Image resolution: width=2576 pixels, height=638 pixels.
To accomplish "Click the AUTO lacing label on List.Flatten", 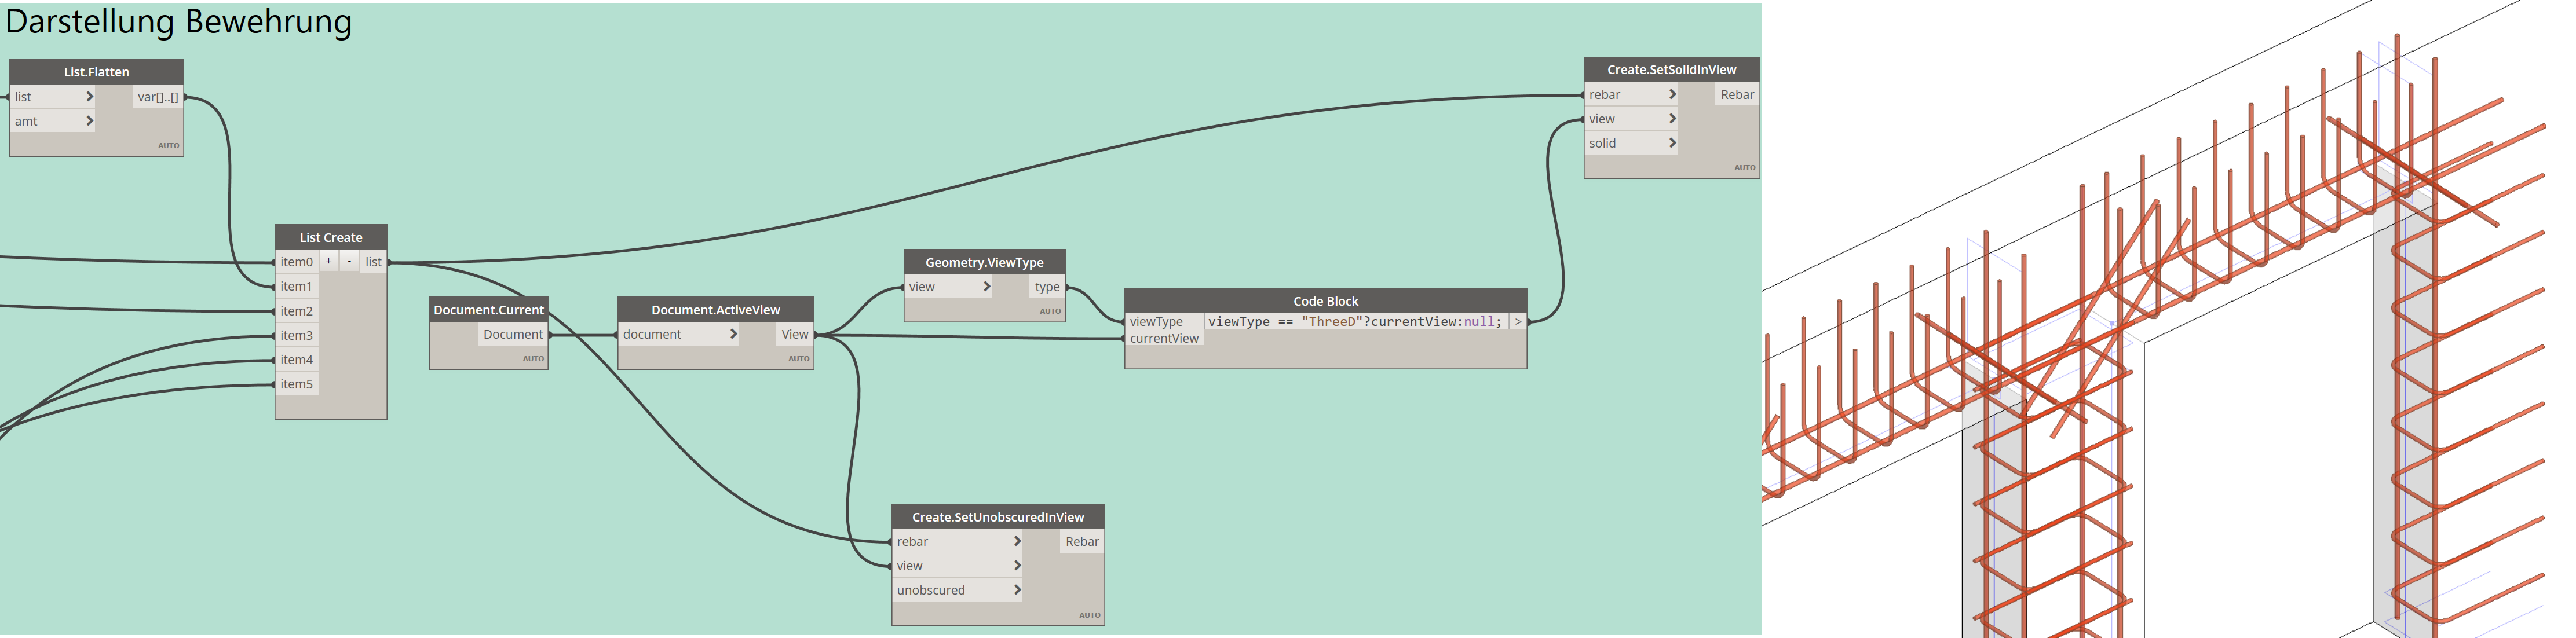I will pos(168,146).
